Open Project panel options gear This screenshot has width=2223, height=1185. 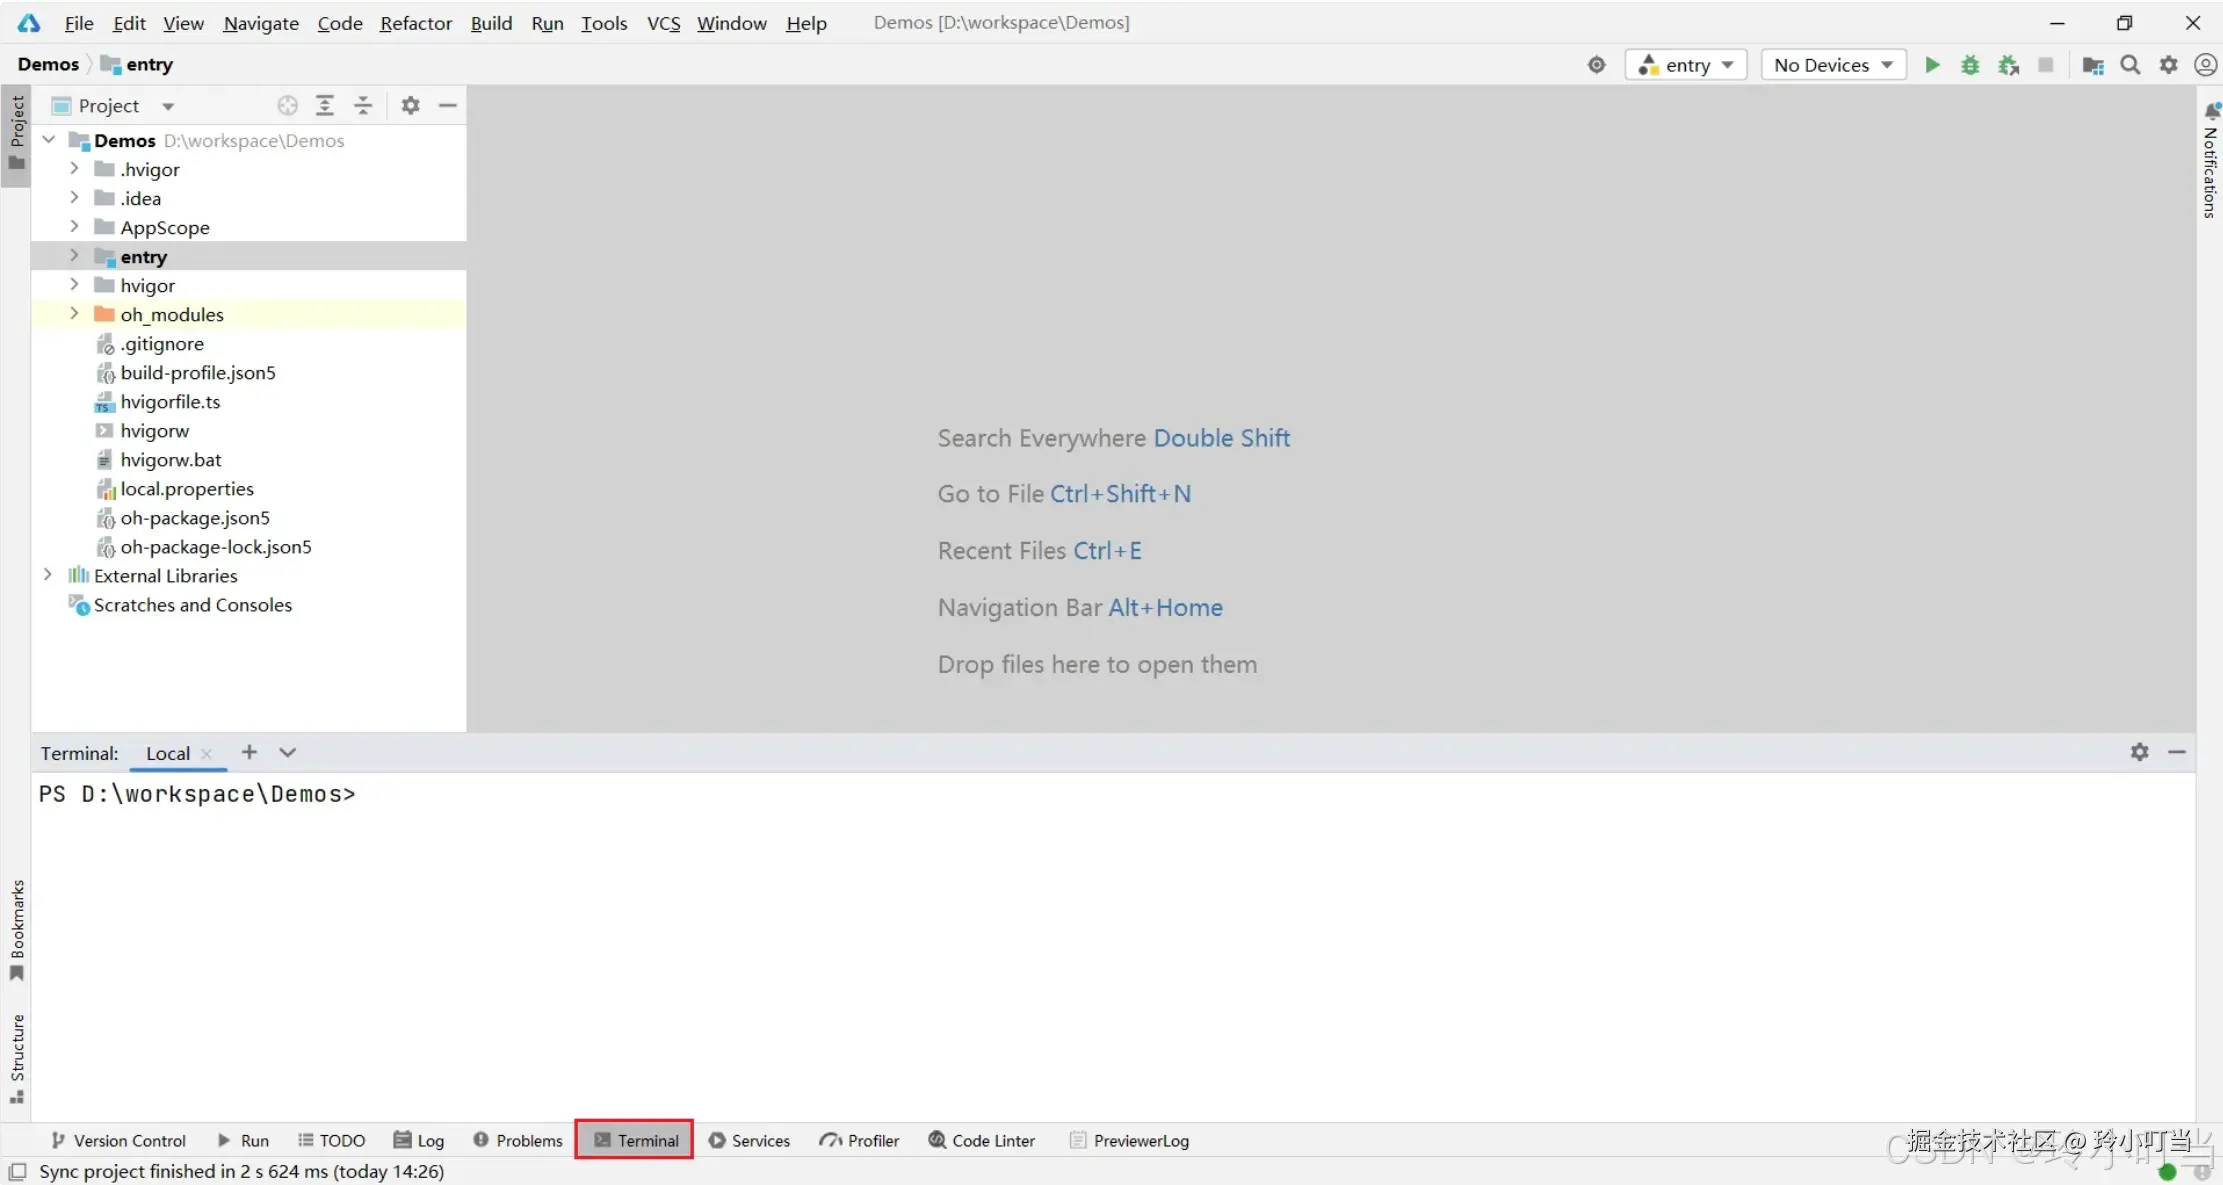click(x=410, y=106)
